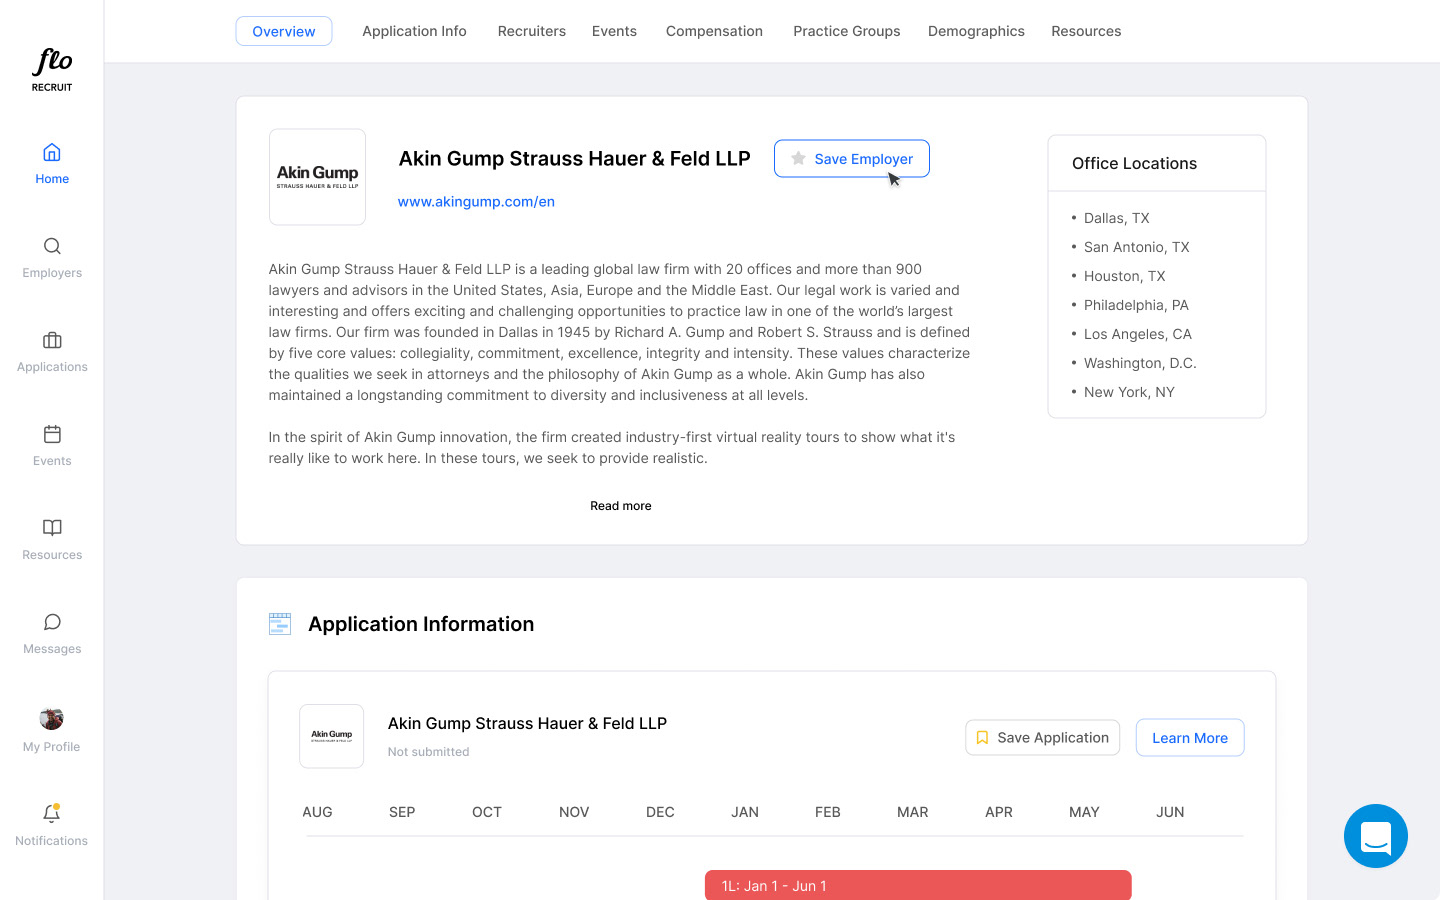The image size is (1440, 900).
Task: Switch to the Practice Groups tab
Action: [846, 31]
